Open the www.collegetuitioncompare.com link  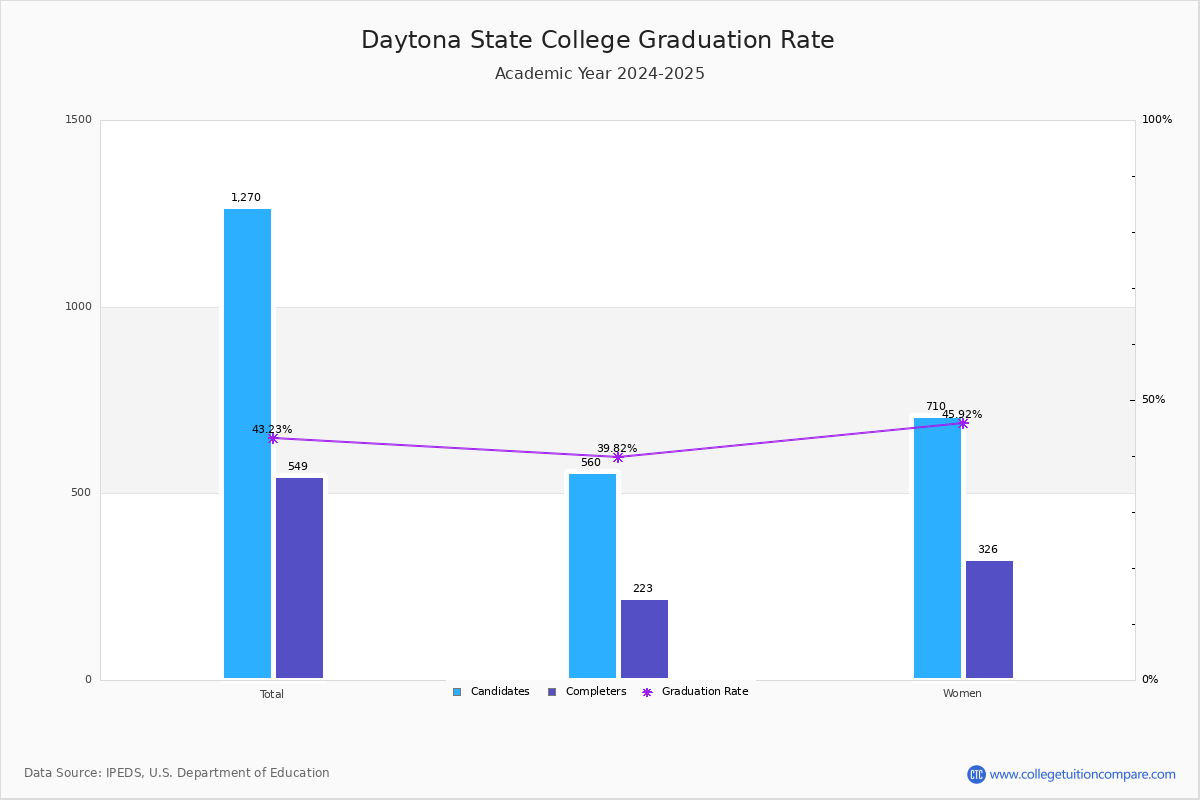point(1082,774)
